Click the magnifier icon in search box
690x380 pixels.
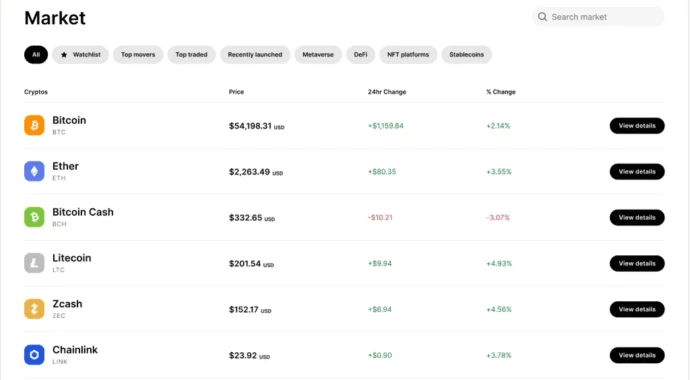pos(543,17)
